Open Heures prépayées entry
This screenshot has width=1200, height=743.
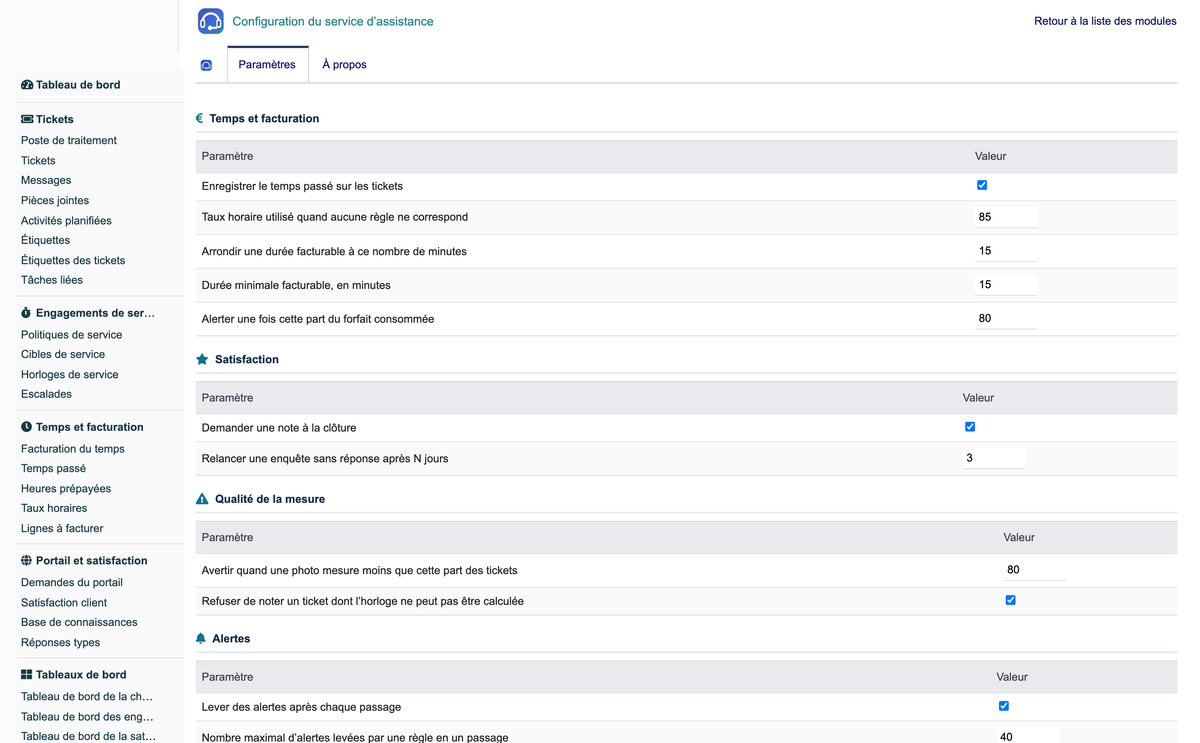(x=66, y=489)
